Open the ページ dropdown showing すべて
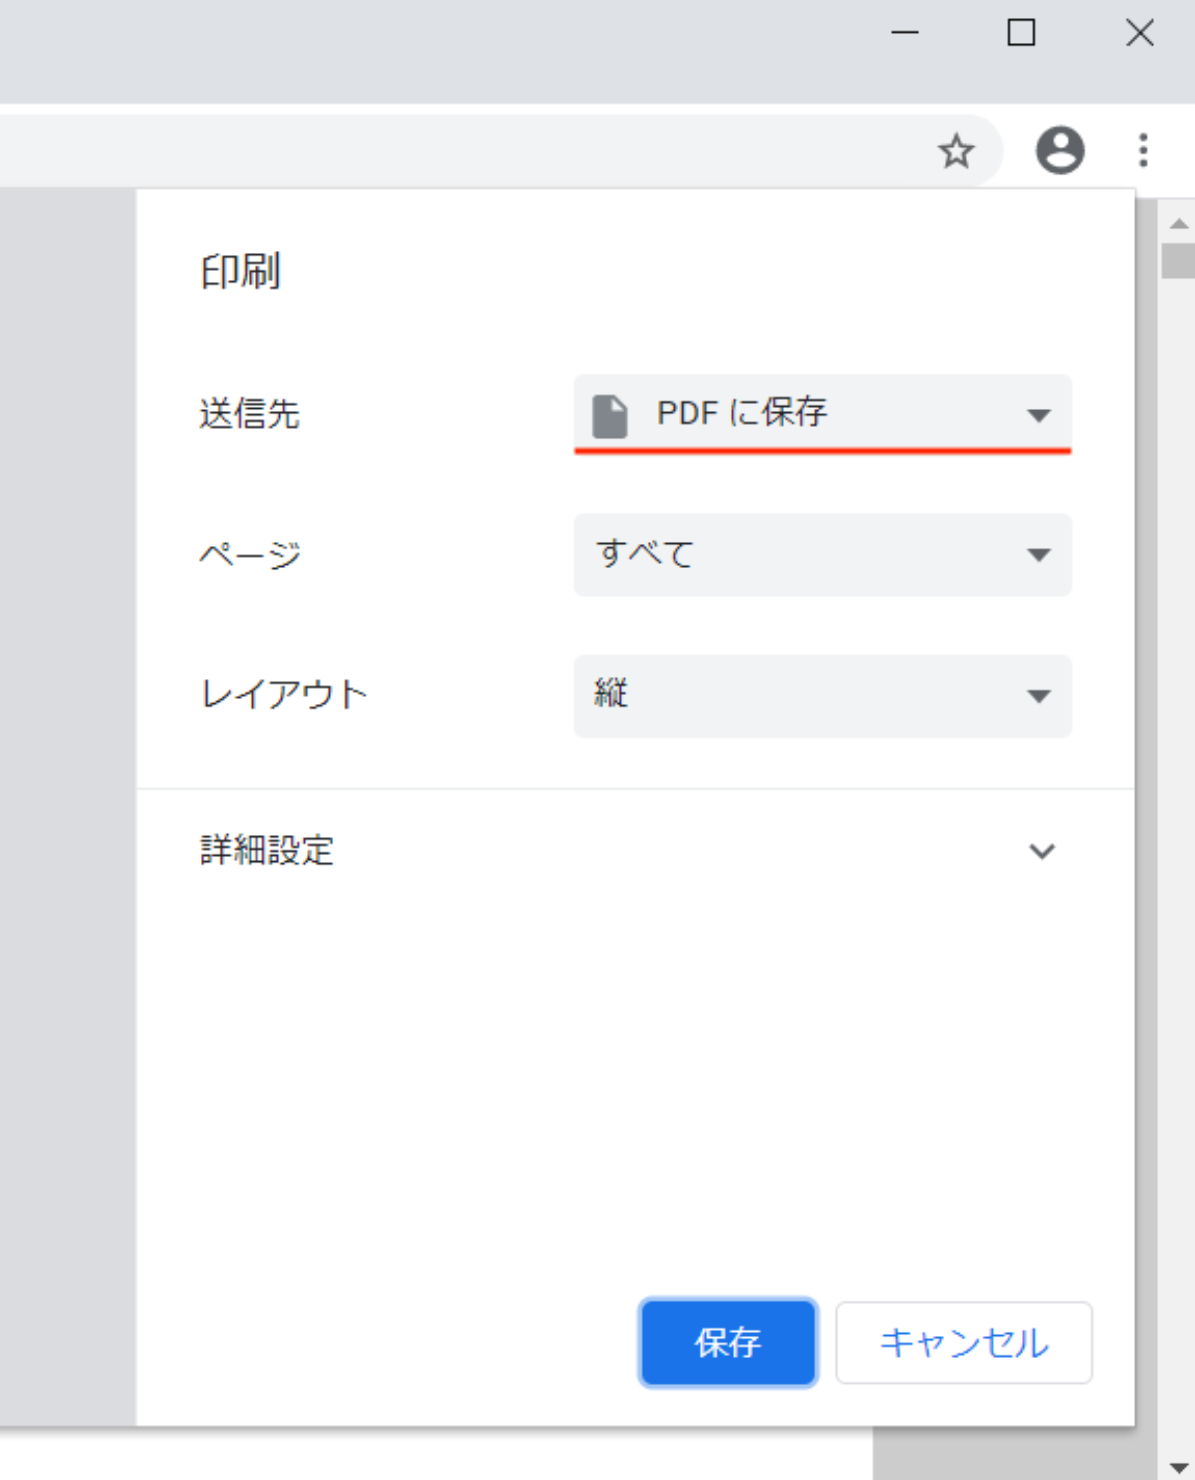This screenshot has height=1480, width=1195. (x=822, y=555)
